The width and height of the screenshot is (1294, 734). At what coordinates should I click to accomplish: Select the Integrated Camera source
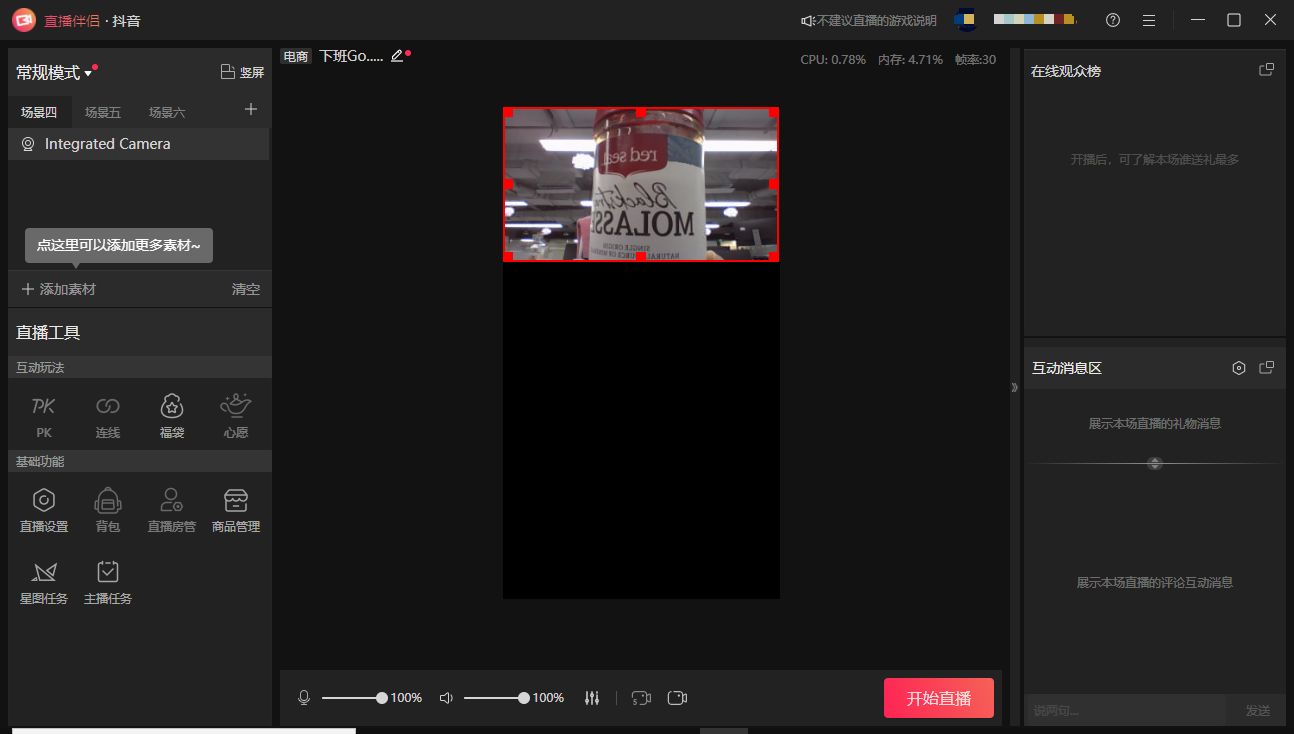(x=139, y=144)
